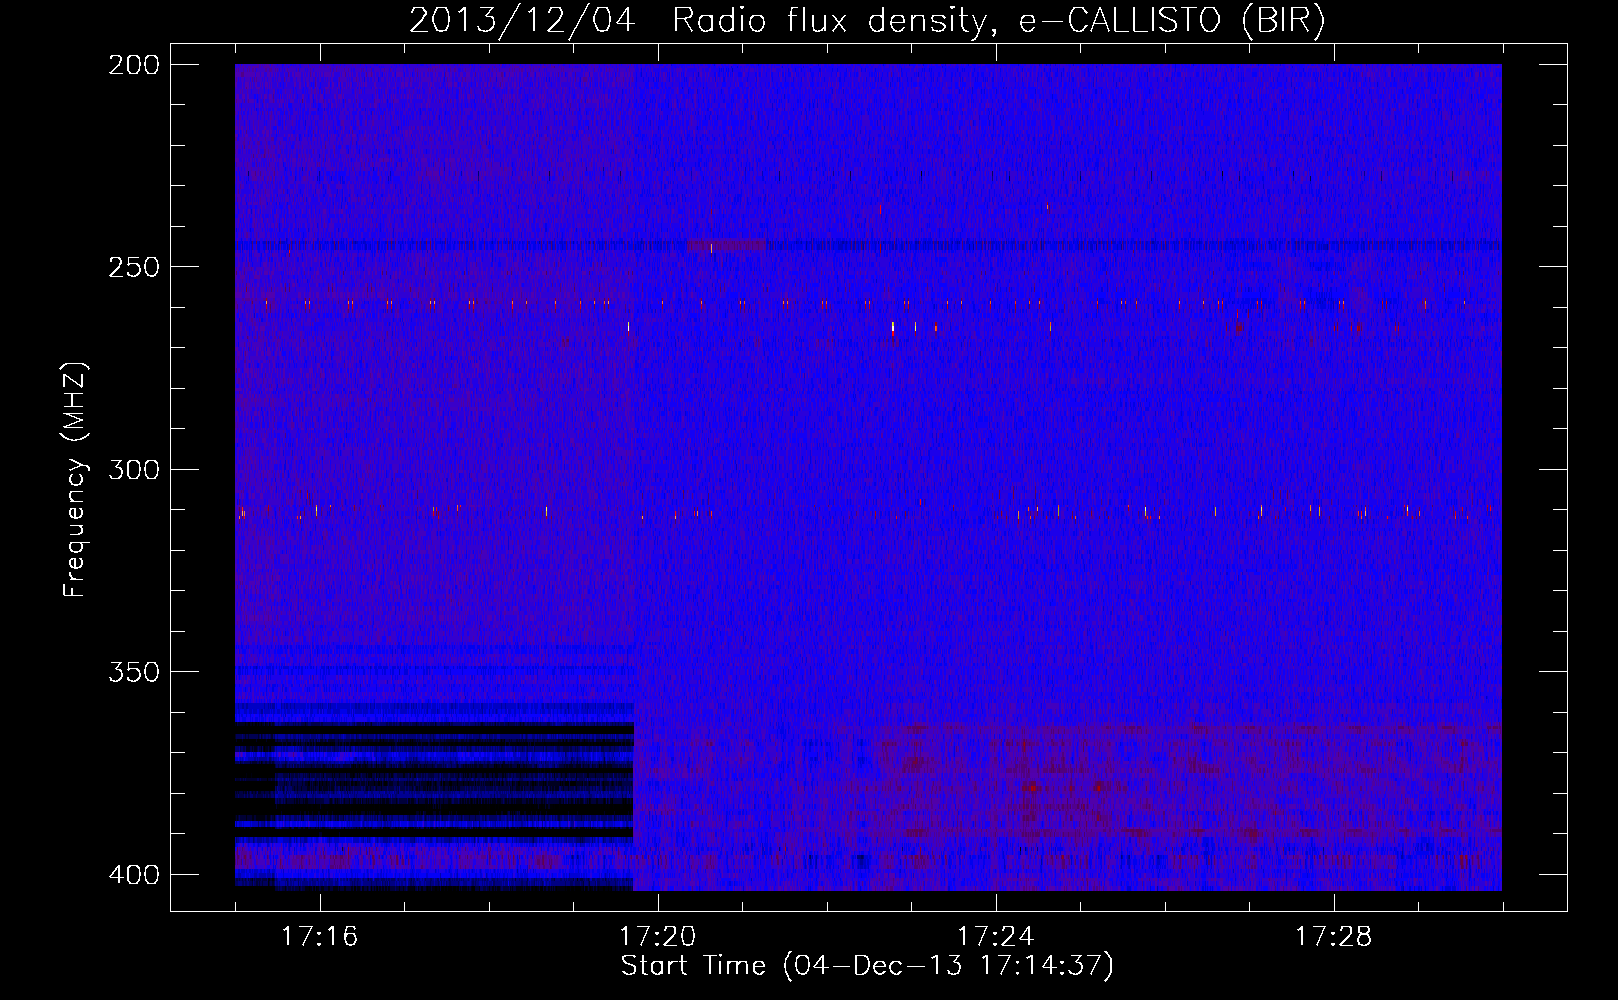This screenshot has height=1000, width=1618.
Task: Select the 350 frequency tick label
Action: pos(133,672)
